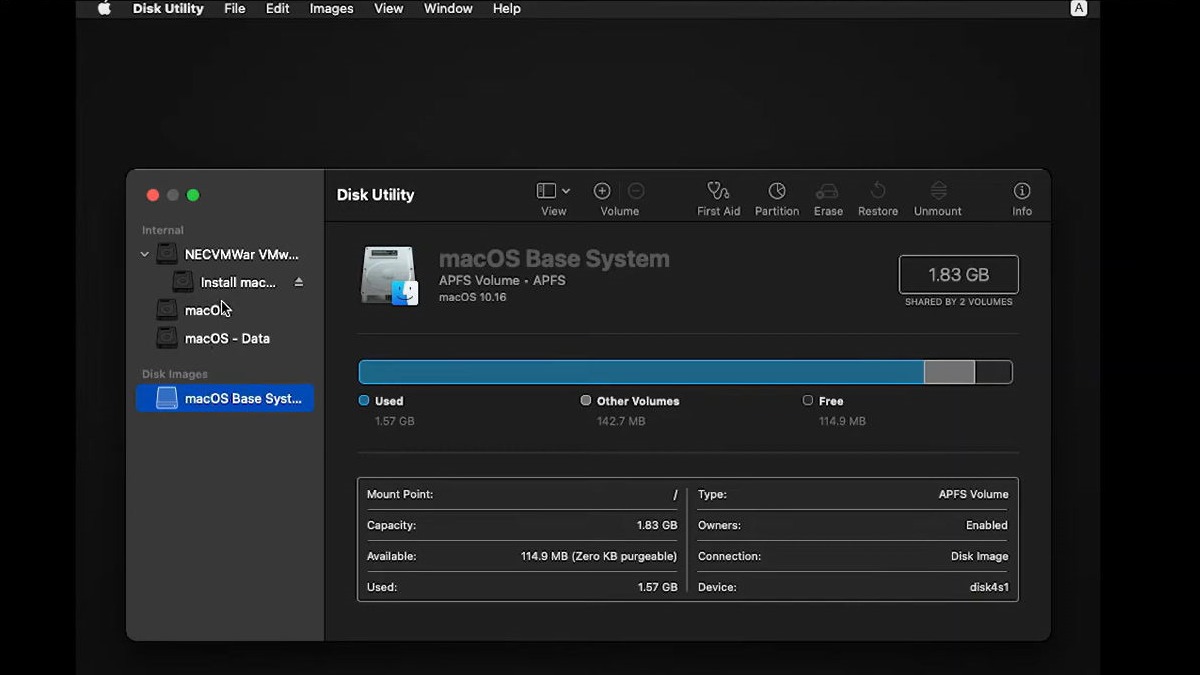Click the Apple menu logo
This screenshot has width=1200, height=675.
click(x=104, y=9)
